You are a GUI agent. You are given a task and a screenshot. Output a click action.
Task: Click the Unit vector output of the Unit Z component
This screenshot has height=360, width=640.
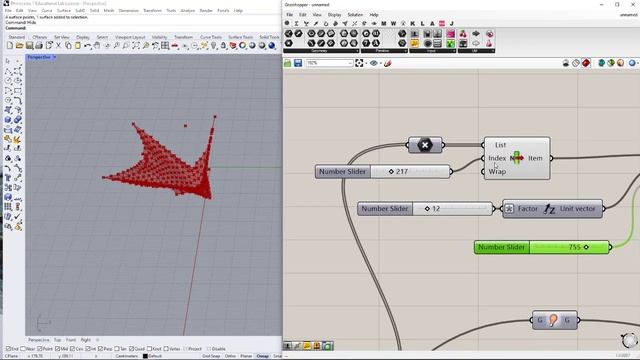578,209
